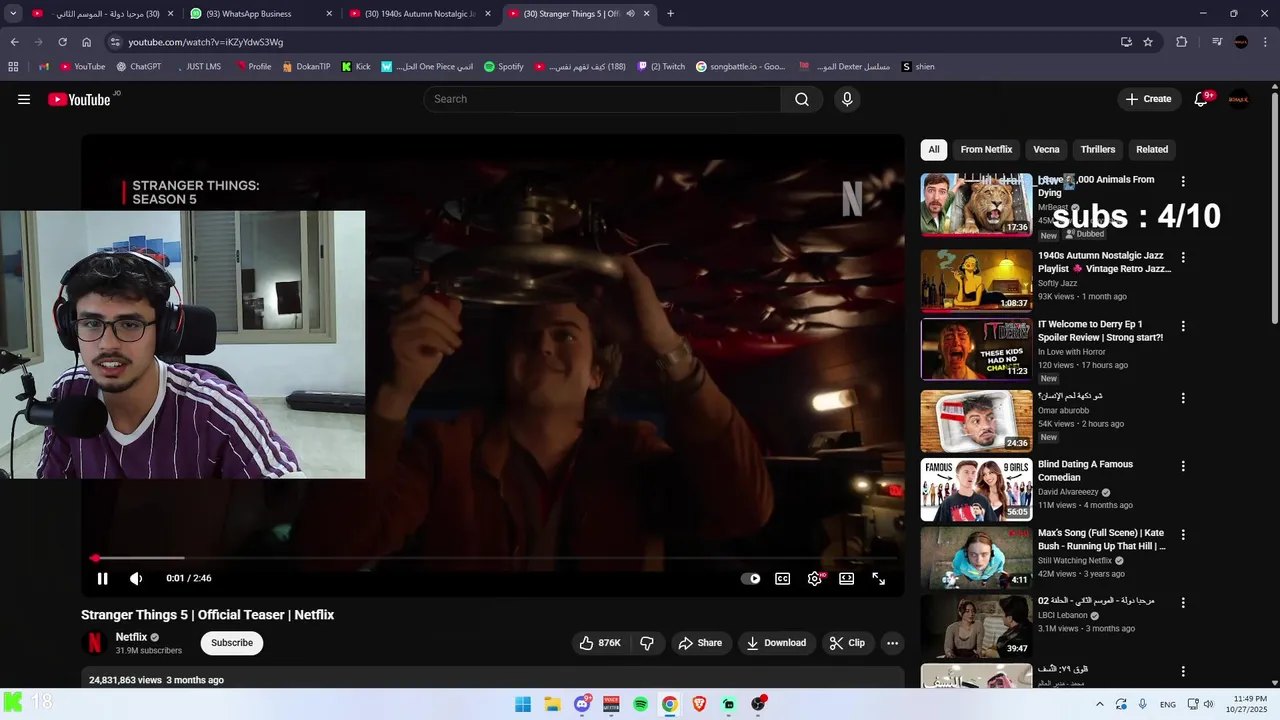
Task: Subscribe to the Netflix channel
Action: [232, 643]
